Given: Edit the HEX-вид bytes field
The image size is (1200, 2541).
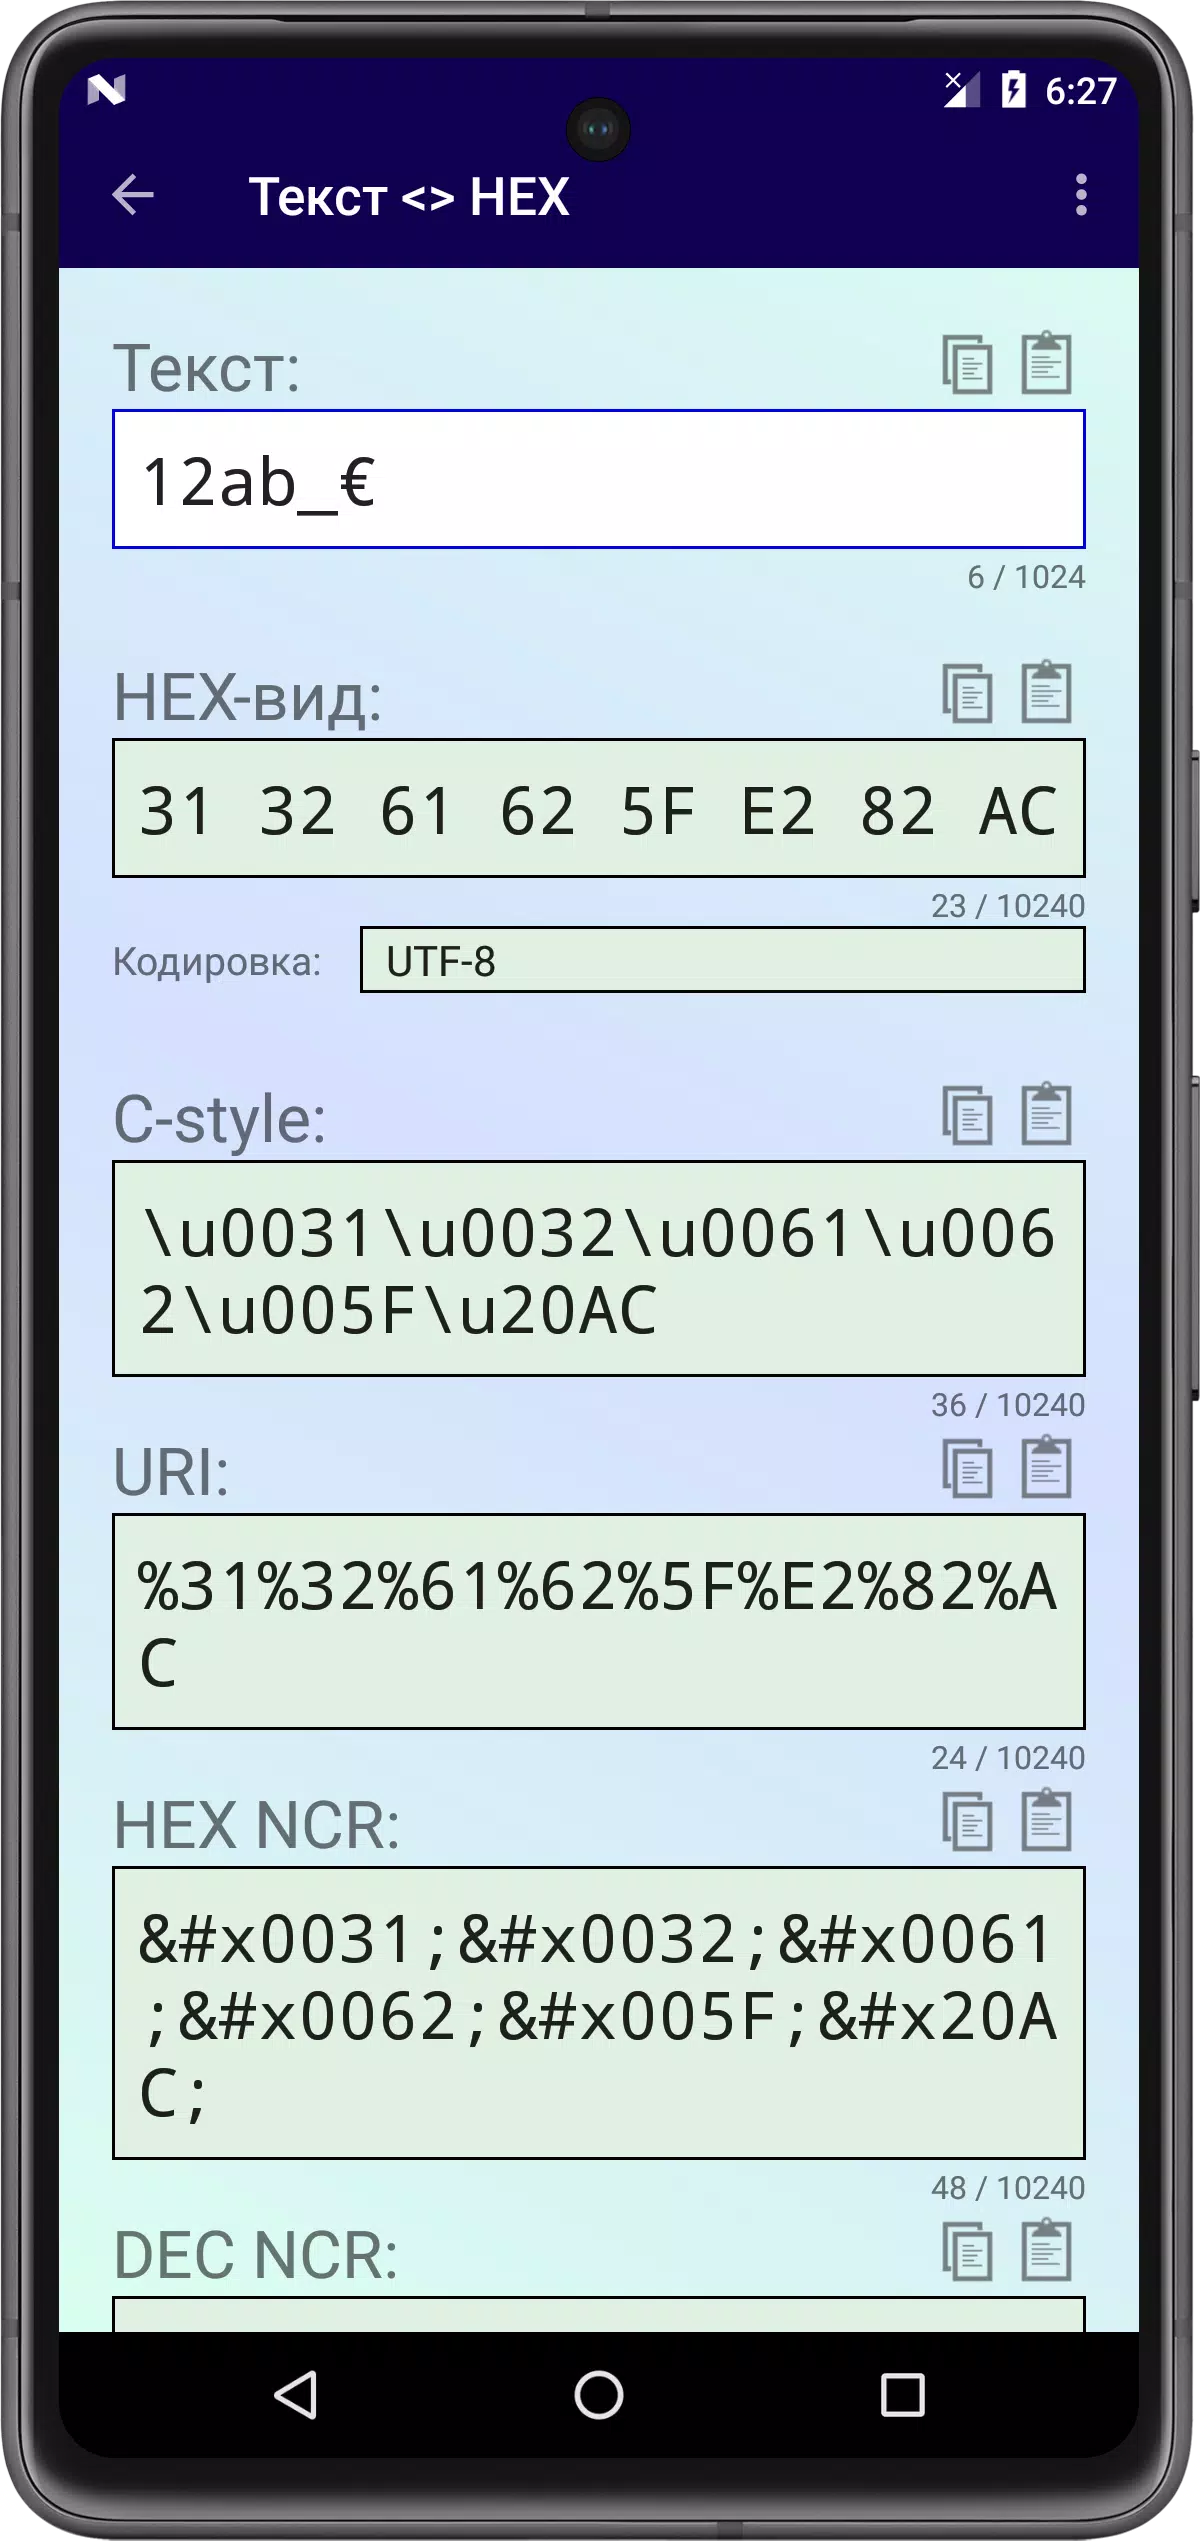Looking at the screenshot, I should pos(598,808).
